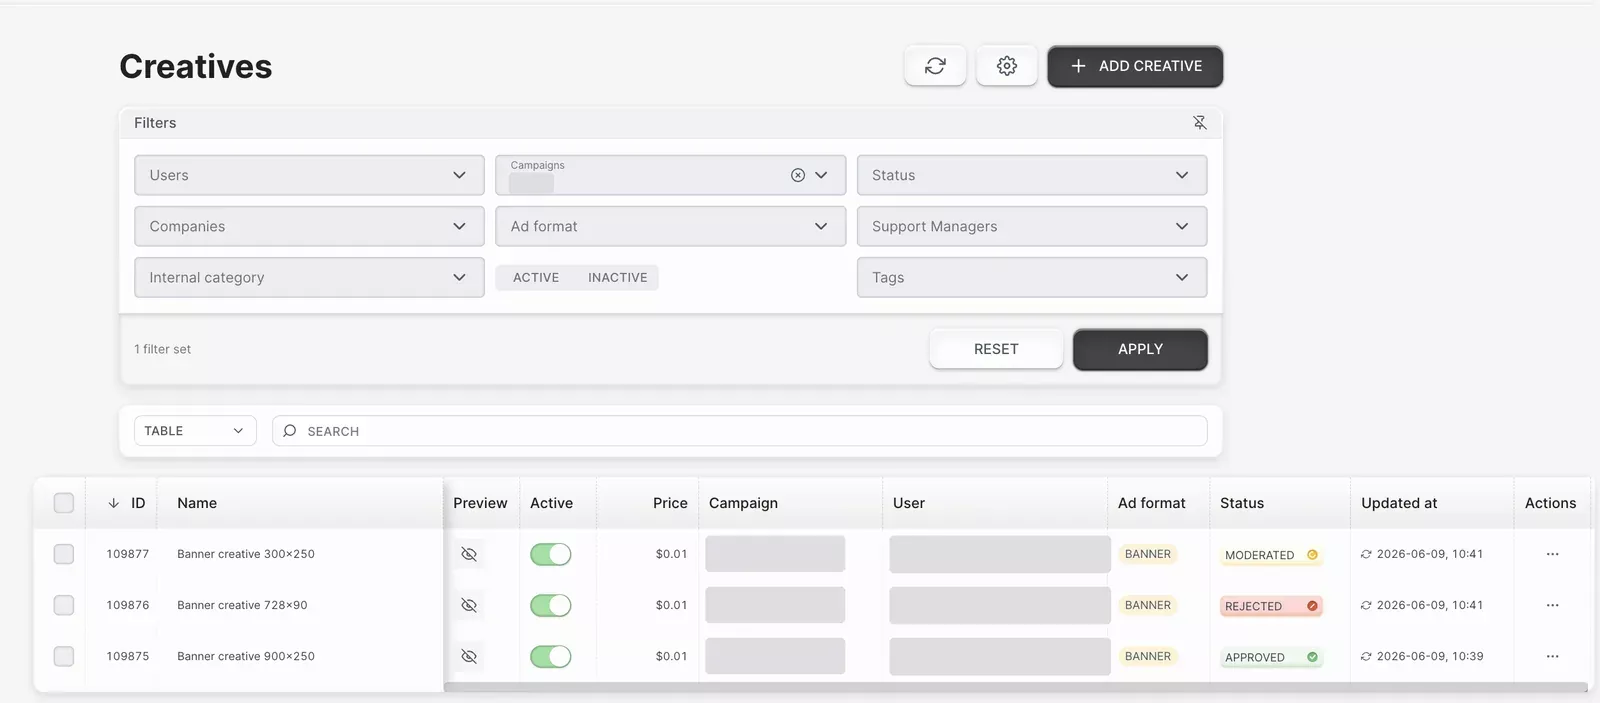
Task: Click the ADD CREATIVE button
Action: [1135, 66]
